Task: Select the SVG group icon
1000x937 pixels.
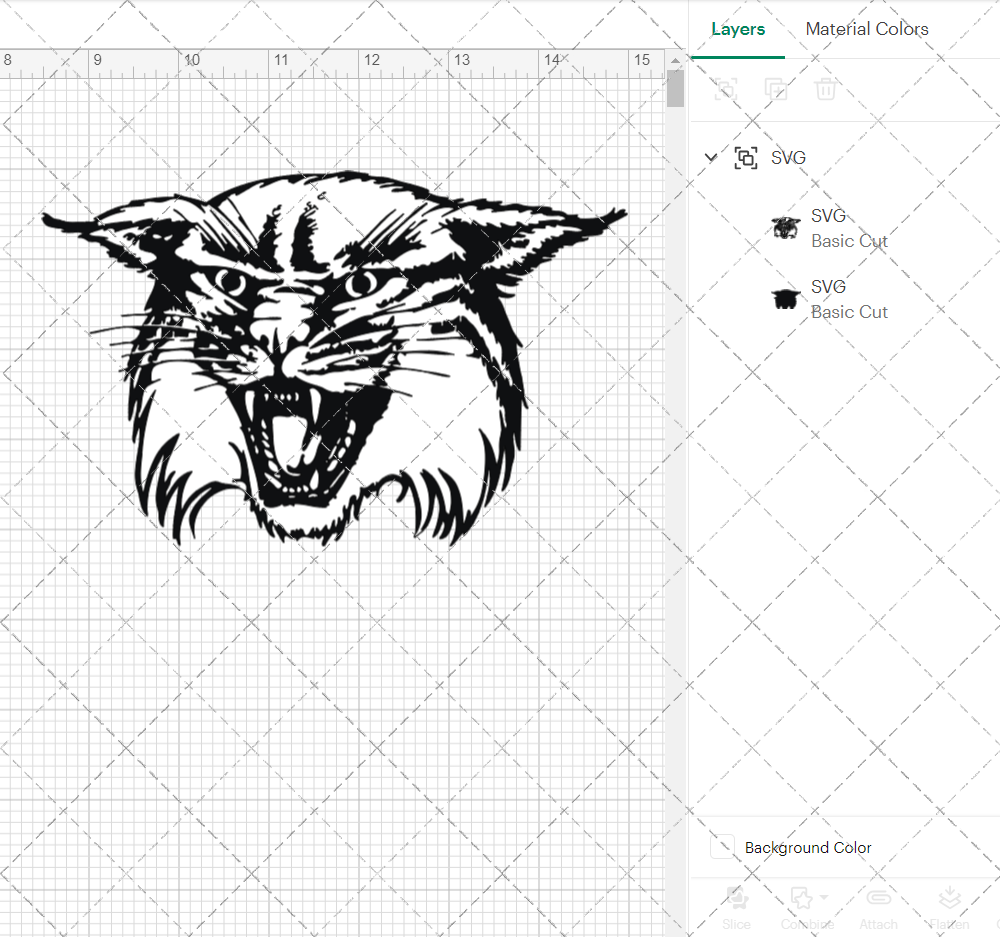Action: [x=746, y=158]
